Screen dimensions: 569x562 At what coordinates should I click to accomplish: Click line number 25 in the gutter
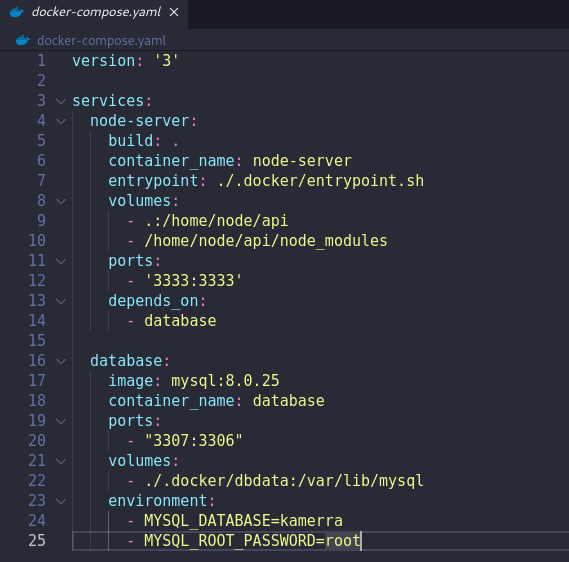pos(37,541)
